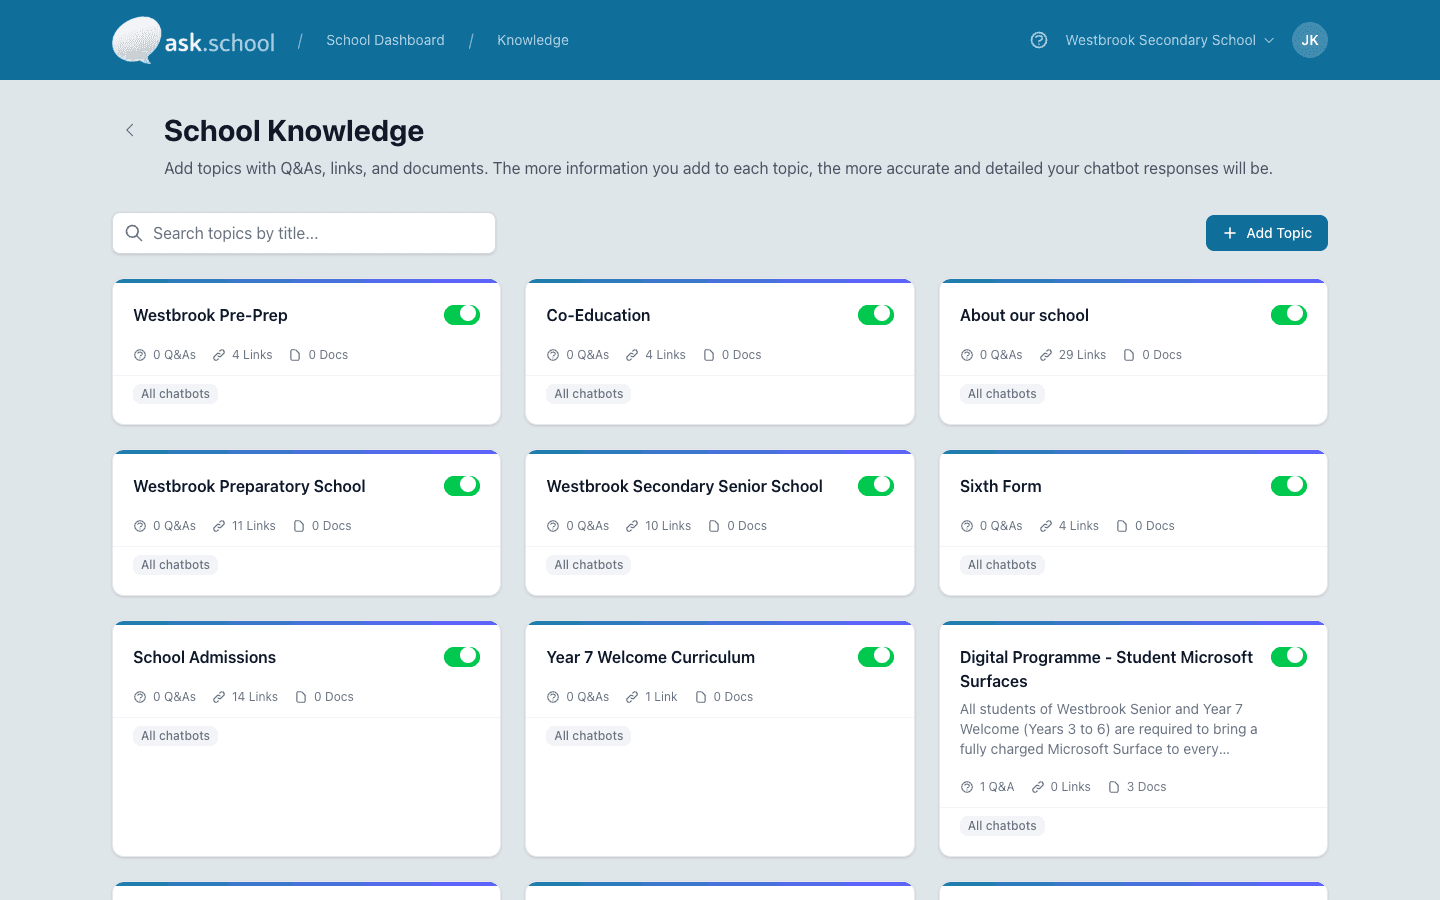Image resolution: width=1440 pixels, height=900 pixels.
Task: Click "29 Links" on About our school
Action: 1082,355
